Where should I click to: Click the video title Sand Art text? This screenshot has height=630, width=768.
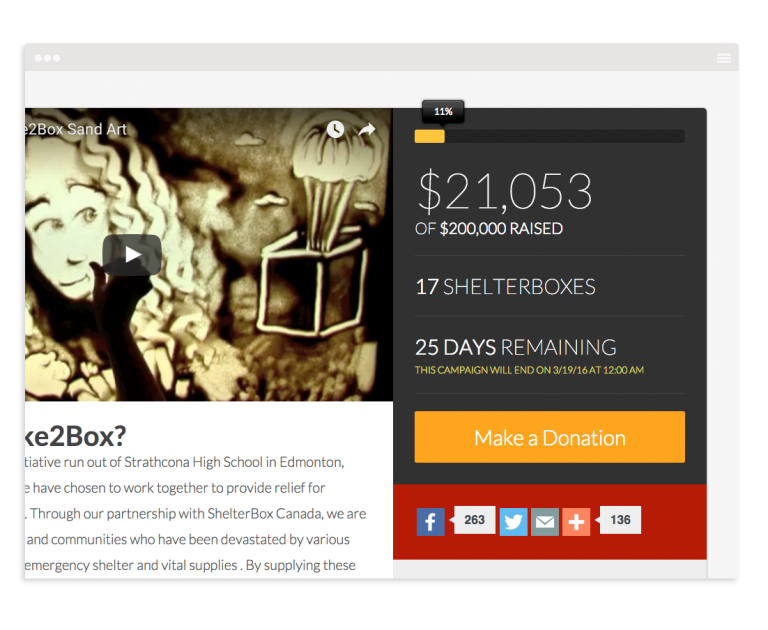[76, 129]
